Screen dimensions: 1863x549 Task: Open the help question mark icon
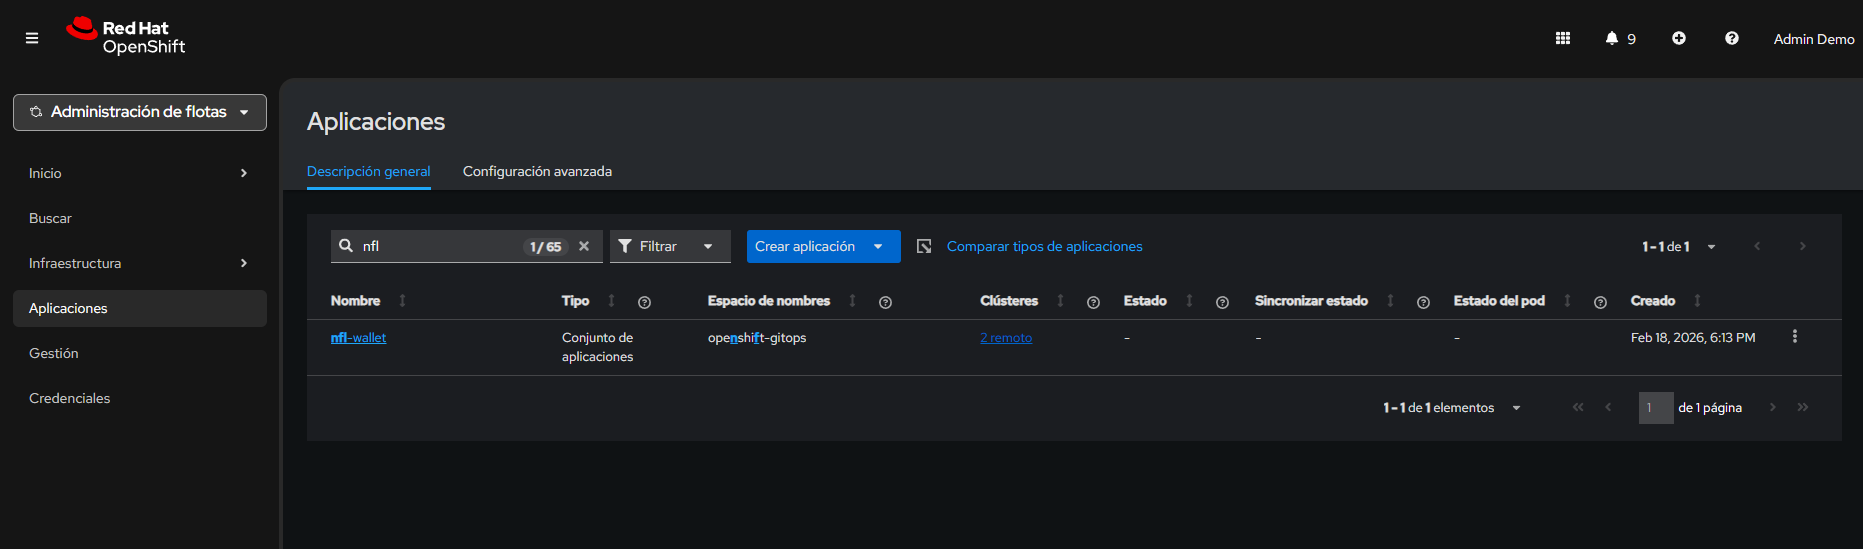pyautogui.click(x=1731, y=38)
